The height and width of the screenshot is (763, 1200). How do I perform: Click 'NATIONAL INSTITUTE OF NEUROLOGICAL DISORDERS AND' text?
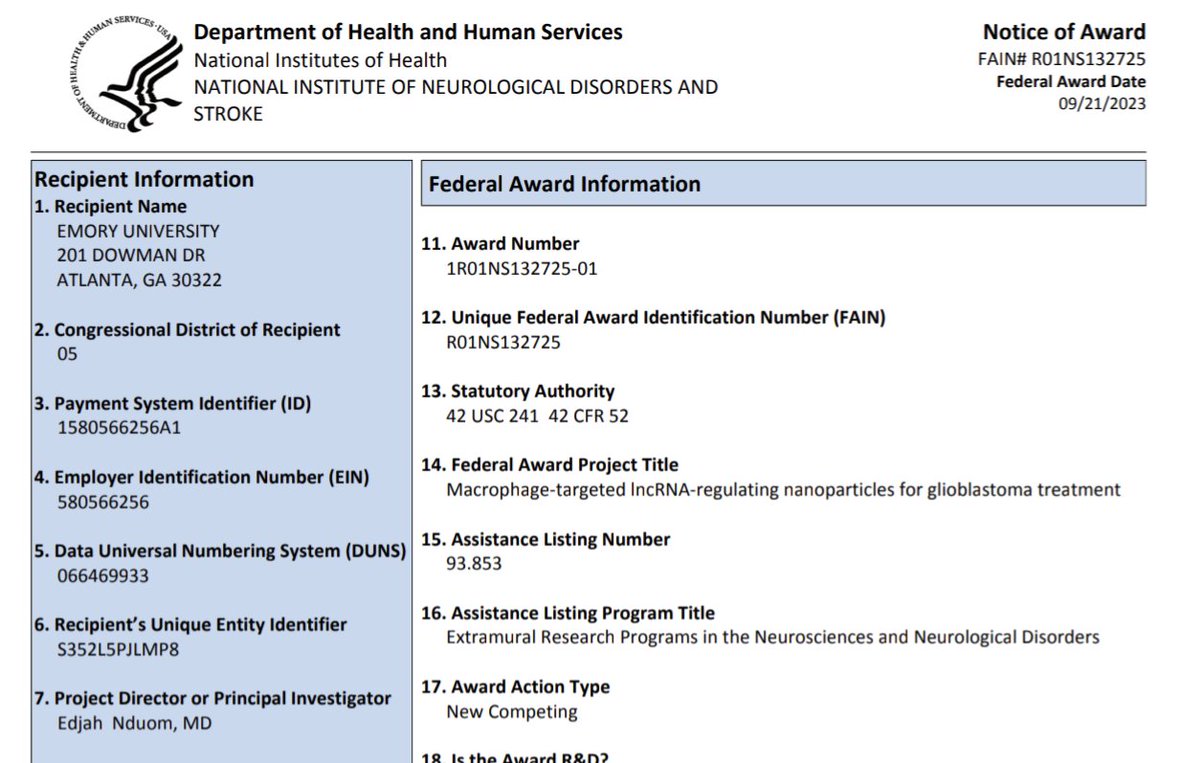click(455, 87)
